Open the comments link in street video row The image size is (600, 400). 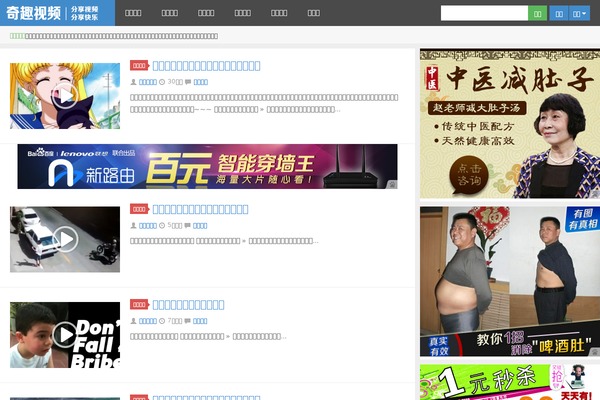click(x=200, y=225)
